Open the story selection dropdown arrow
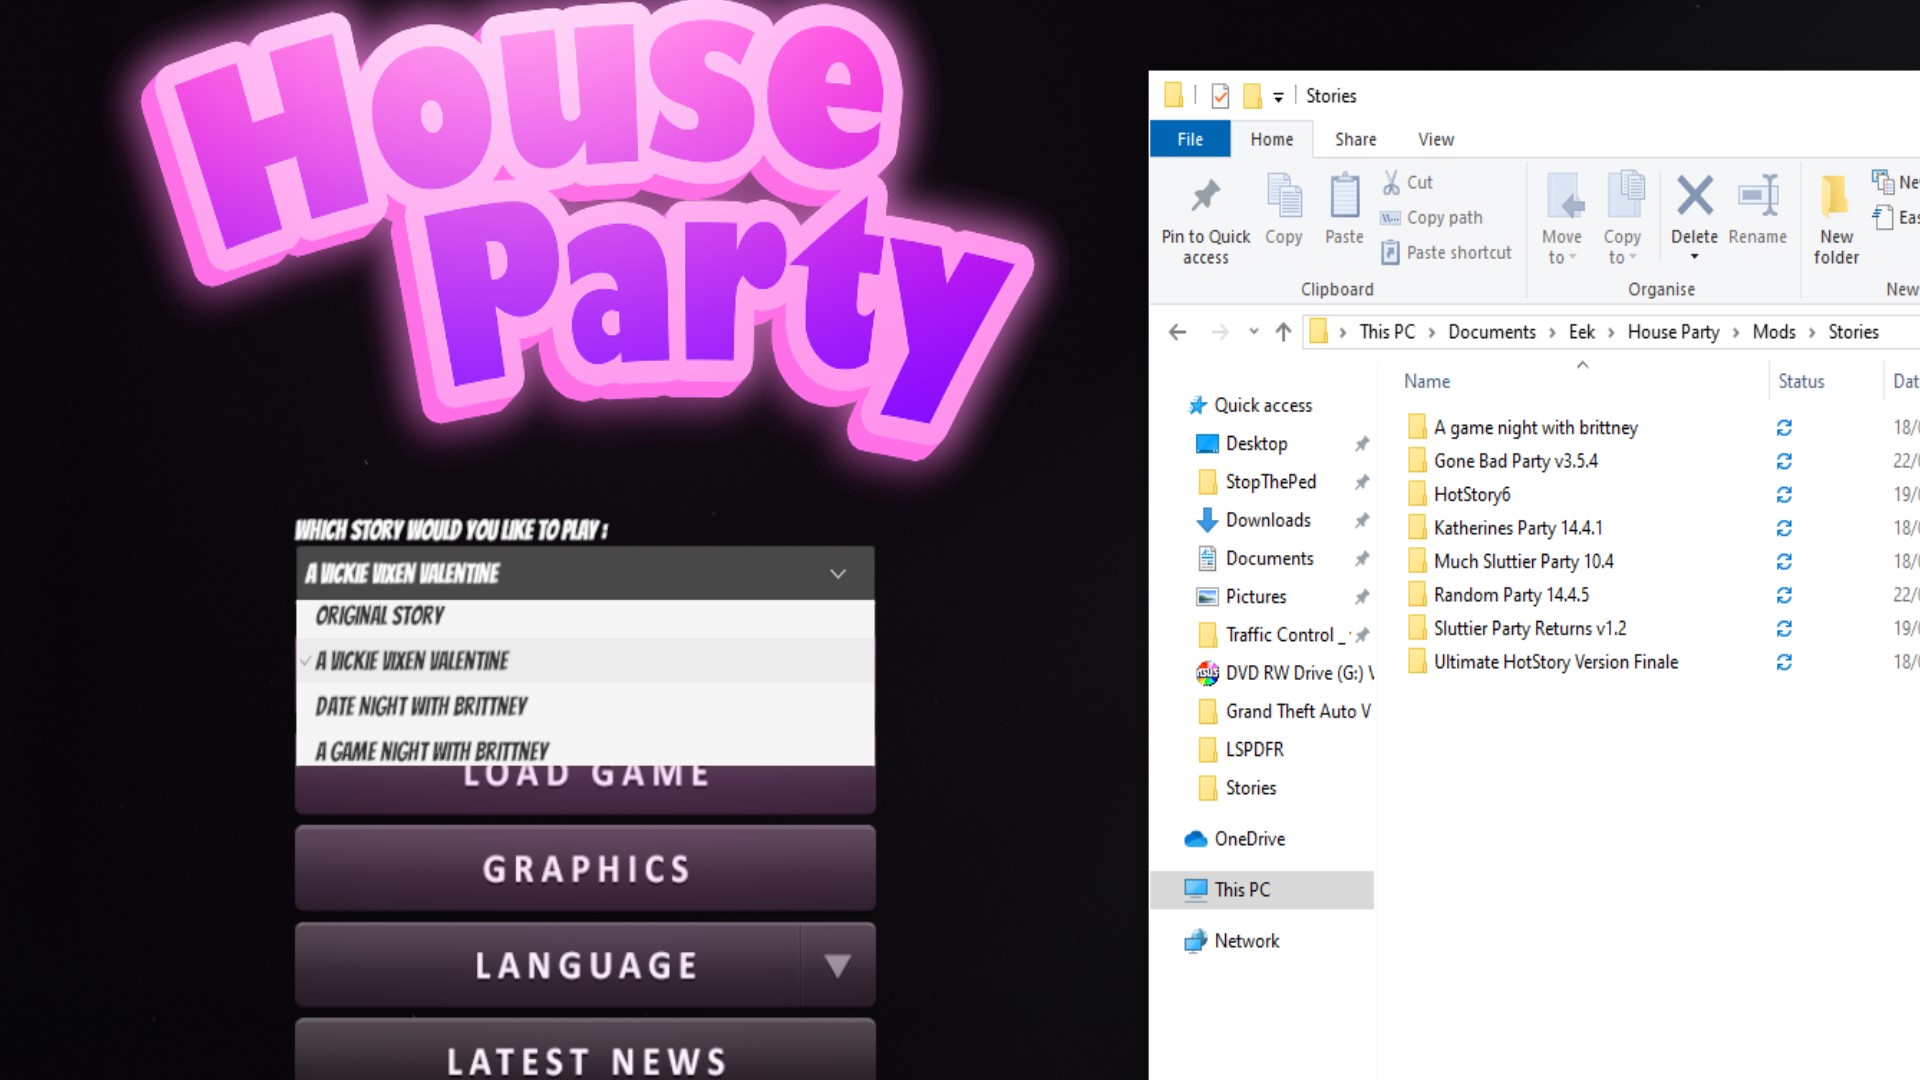 click(x=838, y=574)
